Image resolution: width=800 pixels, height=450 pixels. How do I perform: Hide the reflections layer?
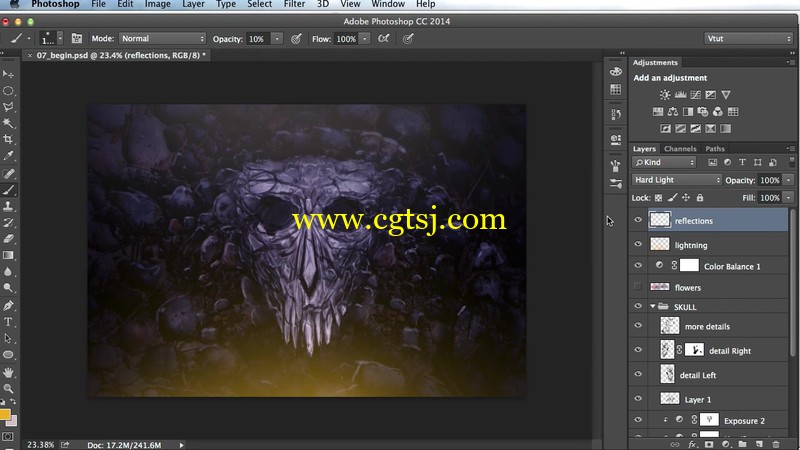pos(638,220)
